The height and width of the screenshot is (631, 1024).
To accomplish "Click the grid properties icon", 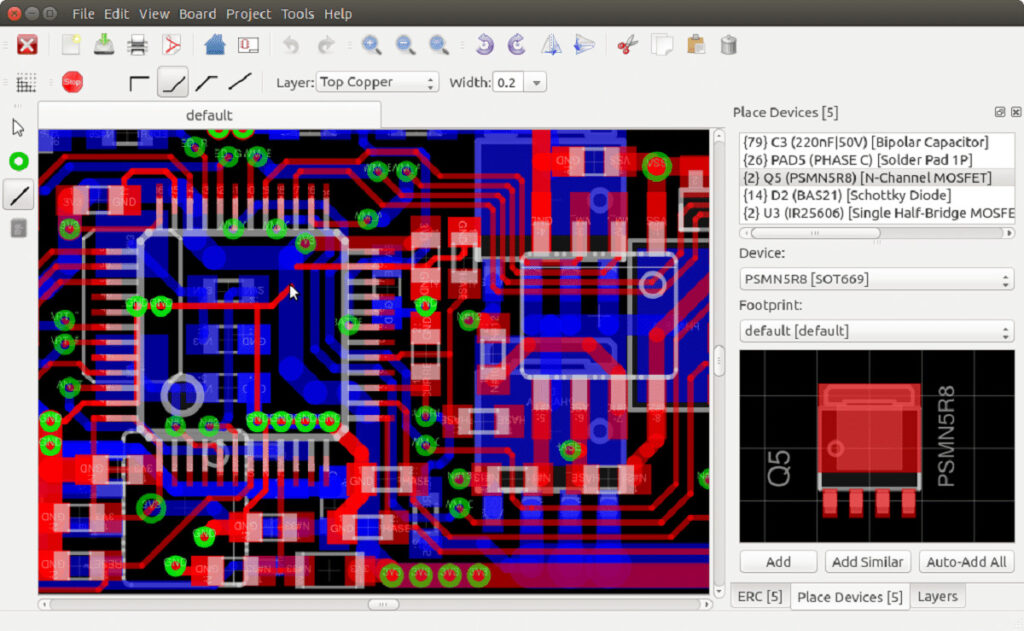I will 27,82.
